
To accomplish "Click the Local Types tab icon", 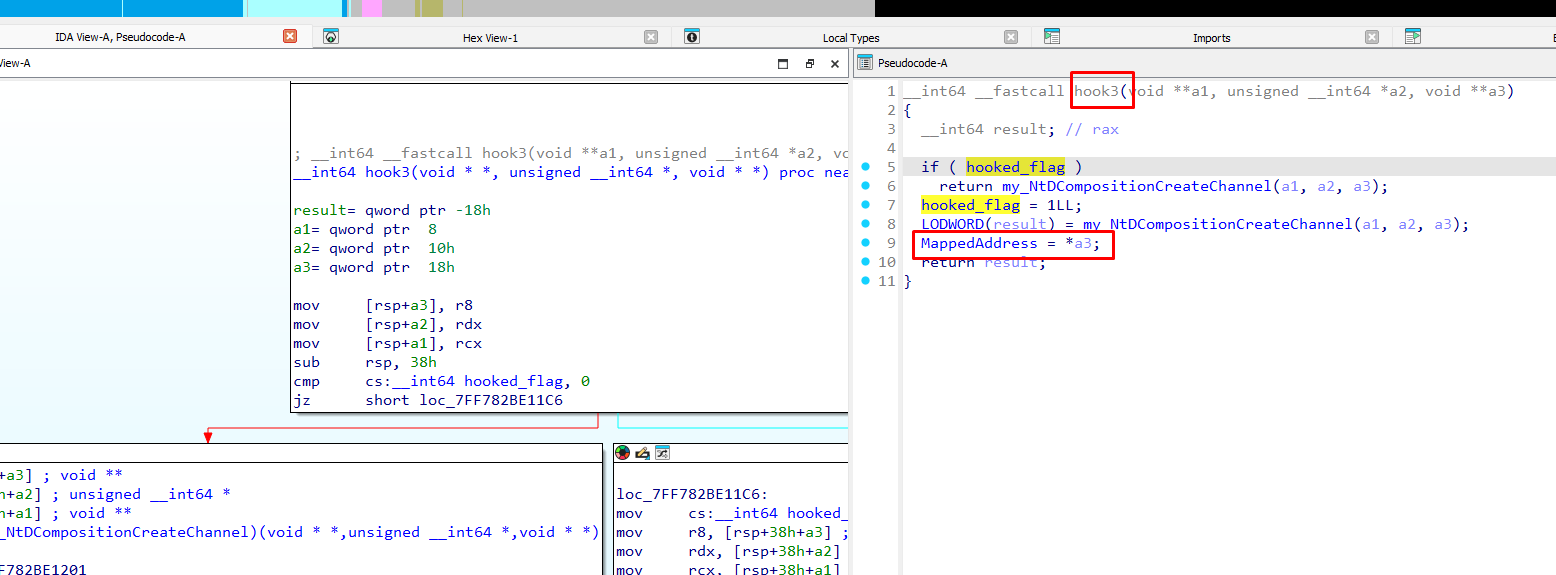I will 691,37.
